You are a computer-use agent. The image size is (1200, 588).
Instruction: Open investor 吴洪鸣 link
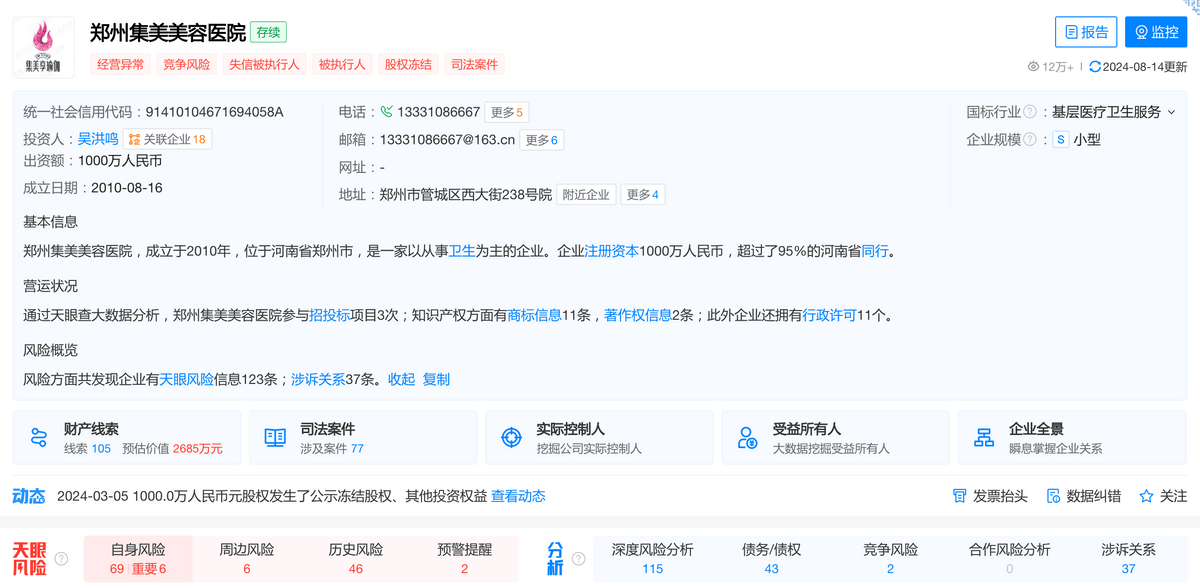point(98,139)
